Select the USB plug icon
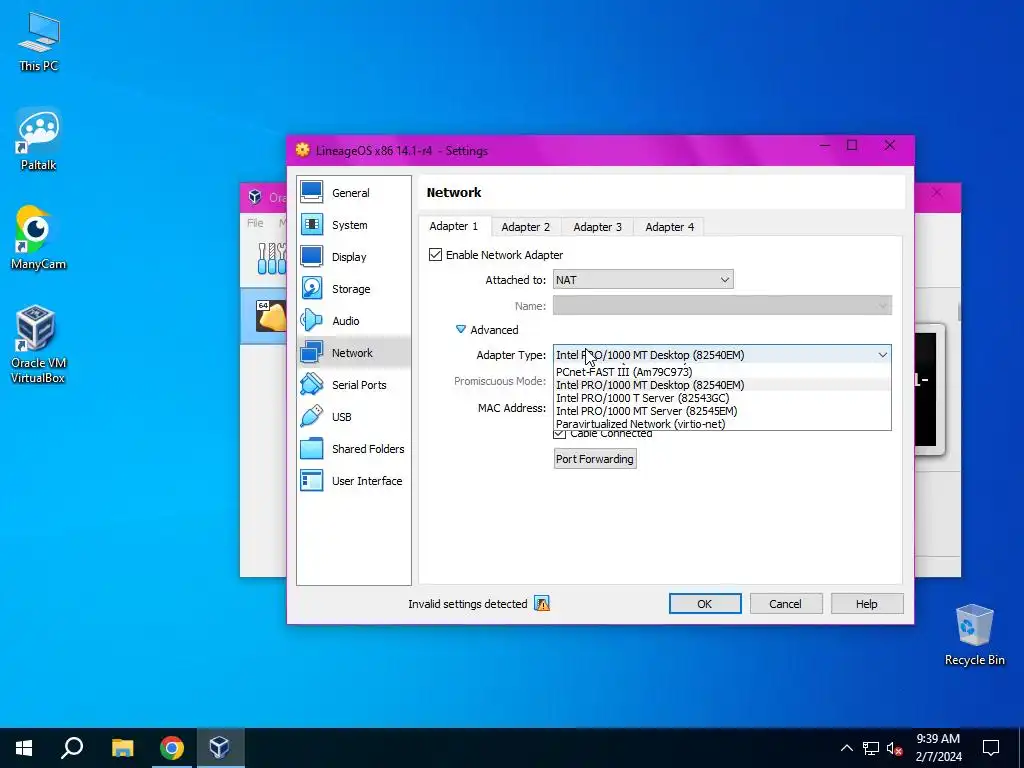The image size is (1024, 768). tap(312, 416)
